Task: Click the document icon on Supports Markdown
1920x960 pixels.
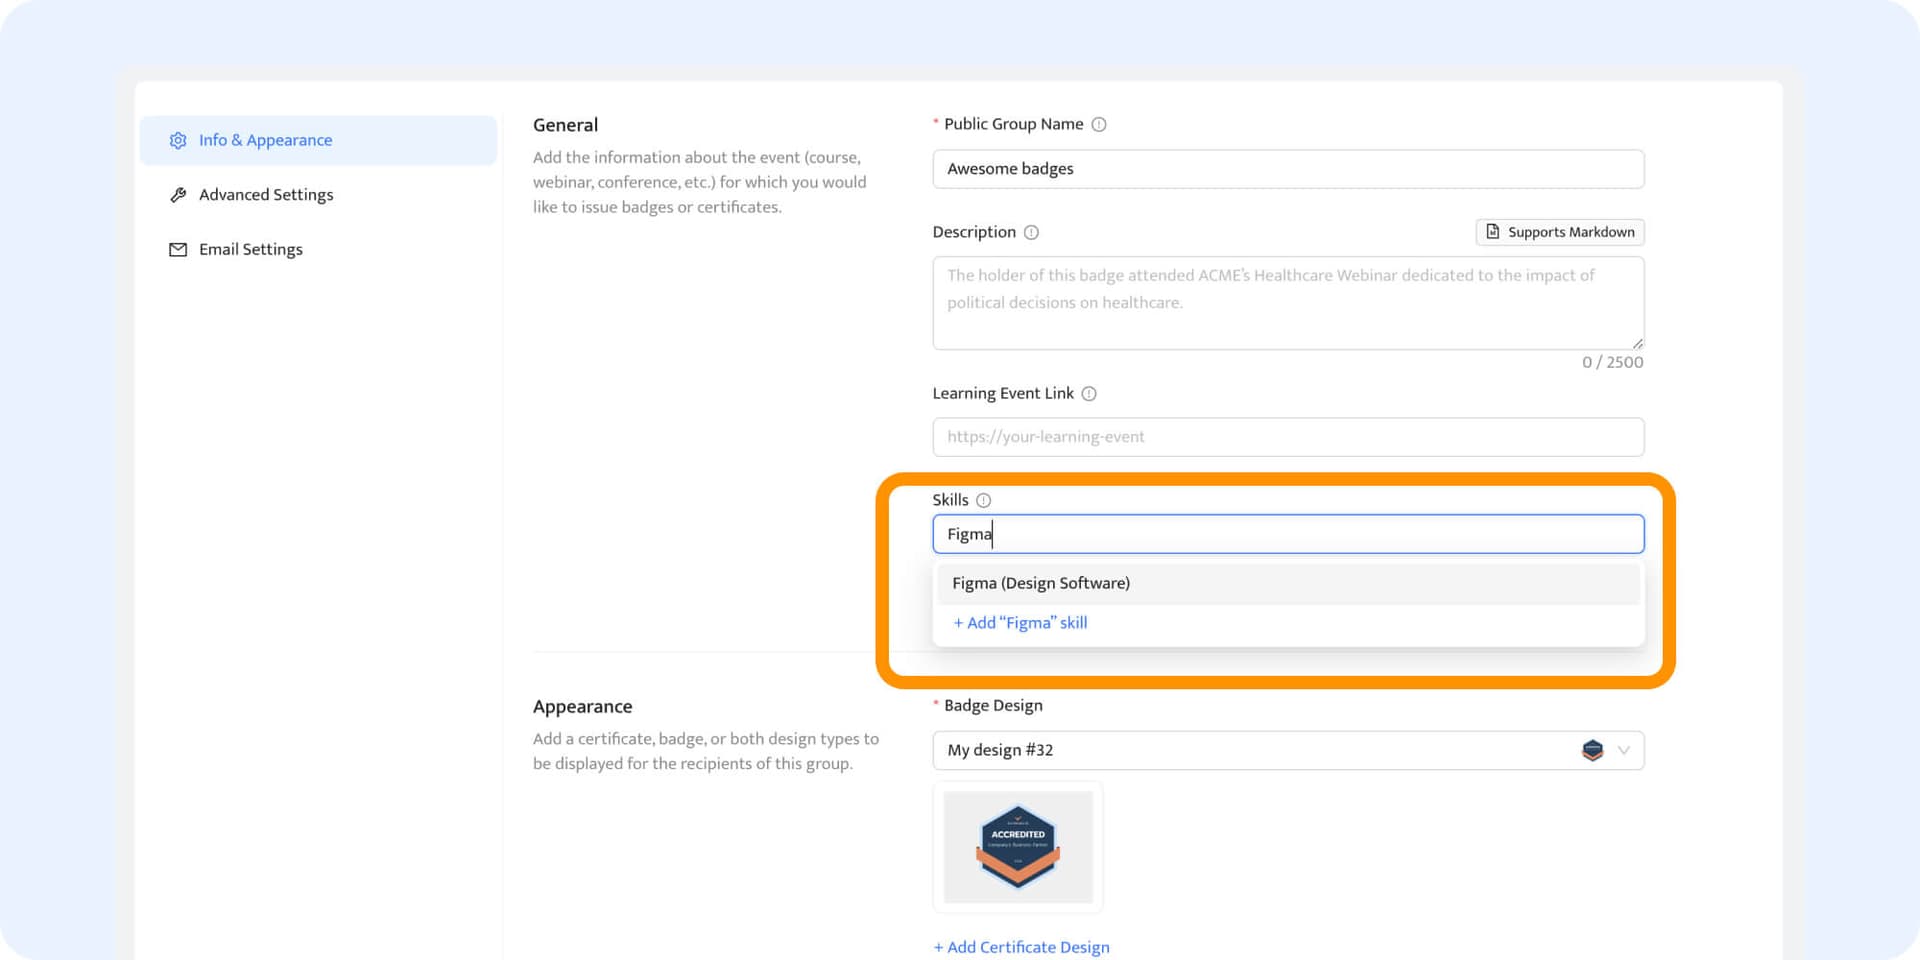Action: point(1491,231)
